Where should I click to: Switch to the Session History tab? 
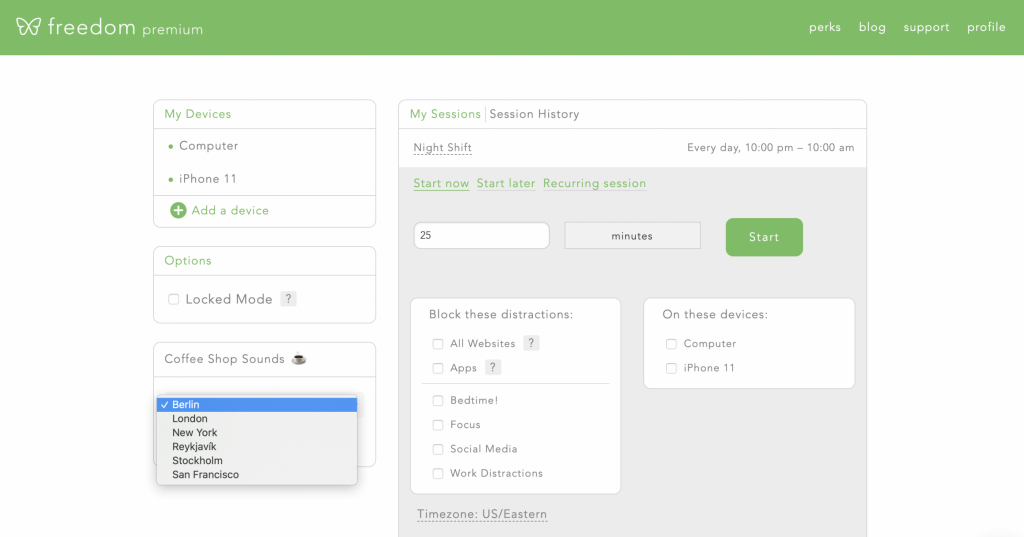534,114
